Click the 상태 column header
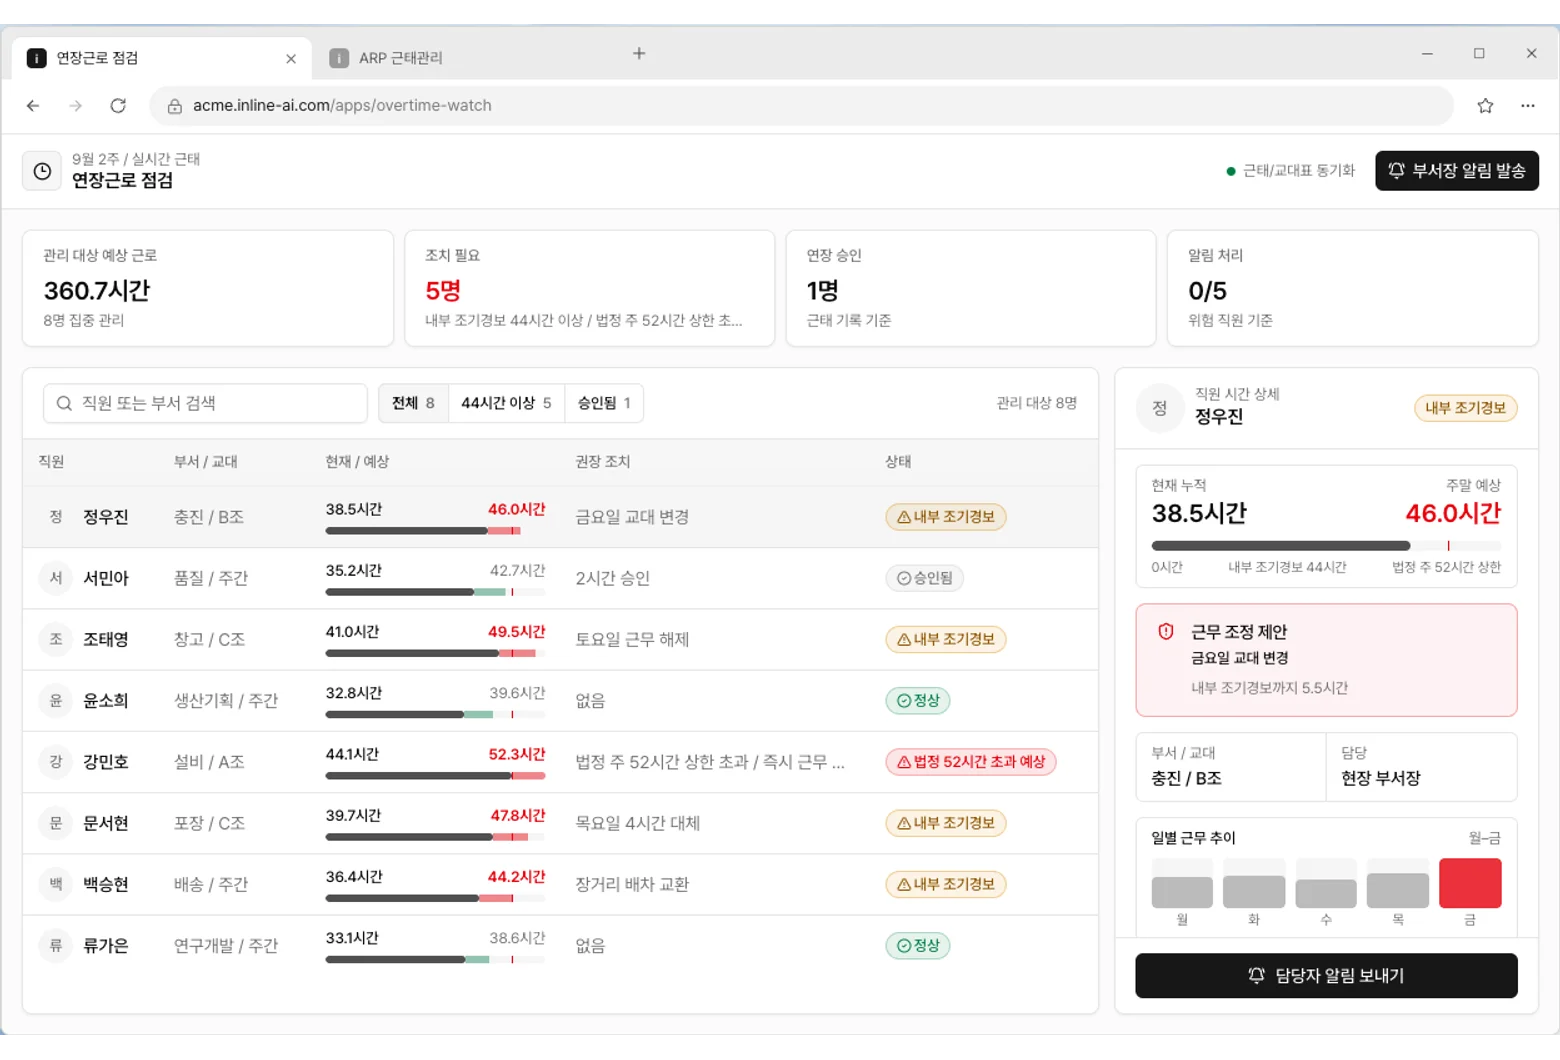 pyautogui.click(x=898, y=461)
